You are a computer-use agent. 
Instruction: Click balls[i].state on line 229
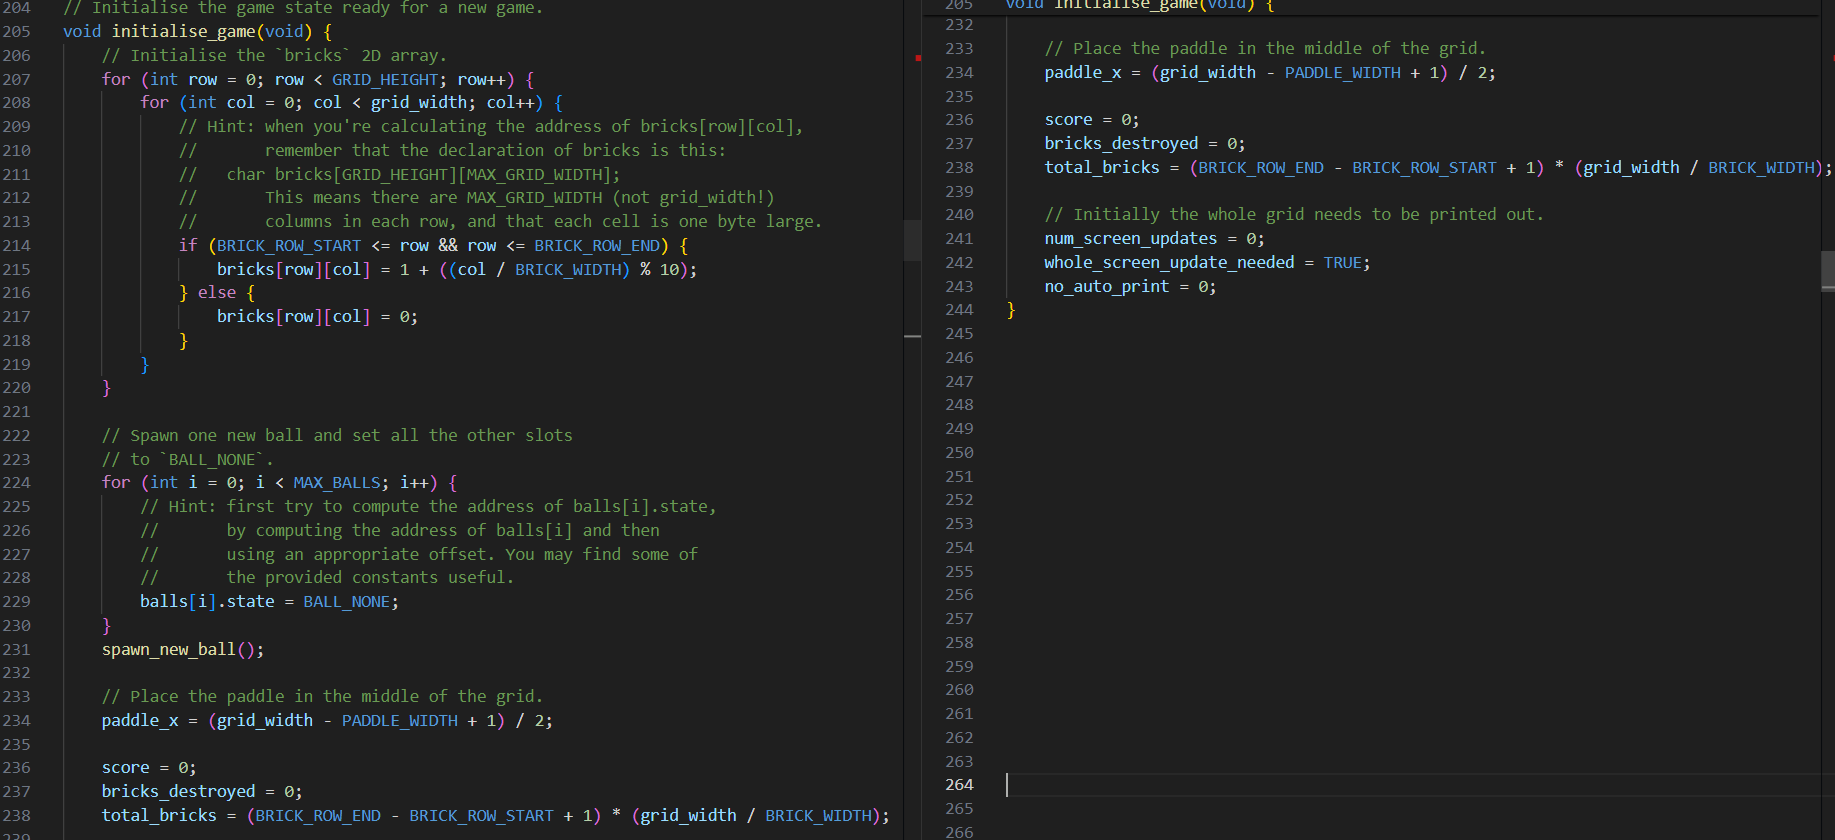(207, 602)
